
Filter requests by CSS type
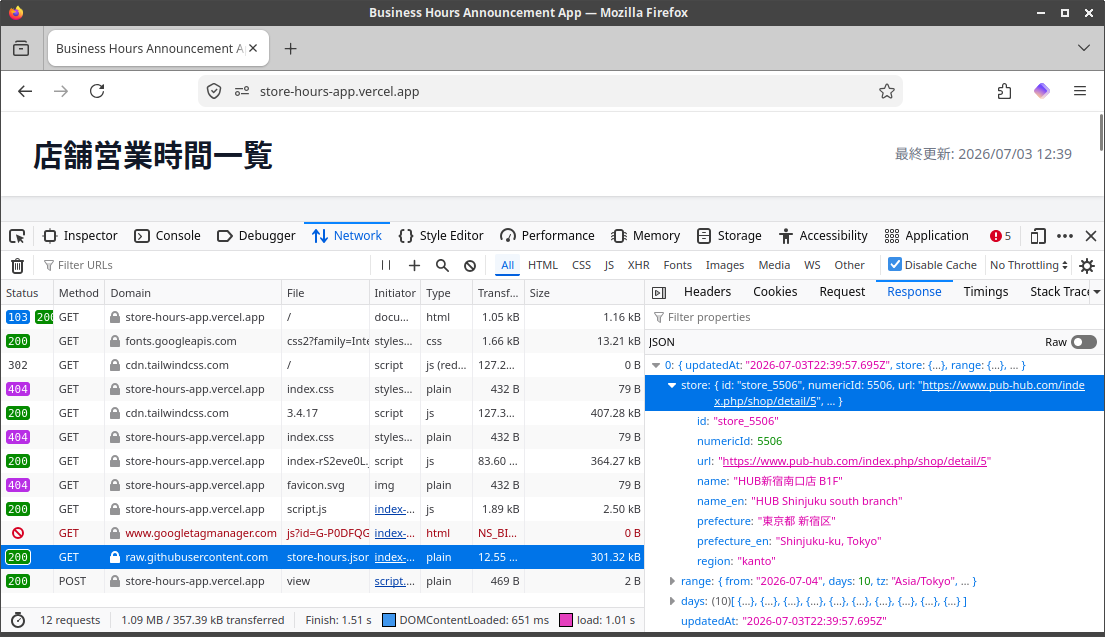pyautogui.click(x=581, y=266)
